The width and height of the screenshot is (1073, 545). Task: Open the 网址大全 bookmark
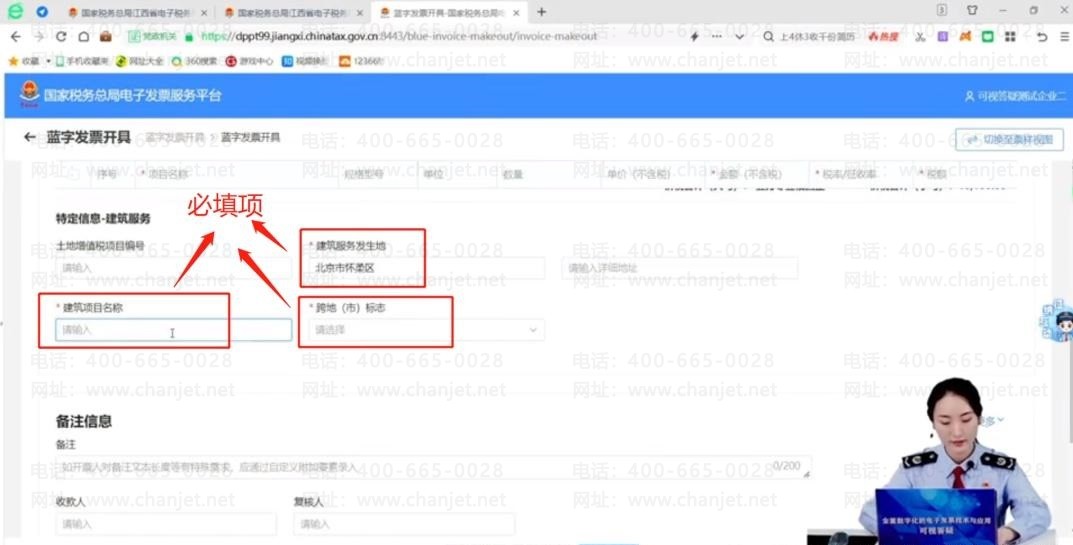coord(140,61)
